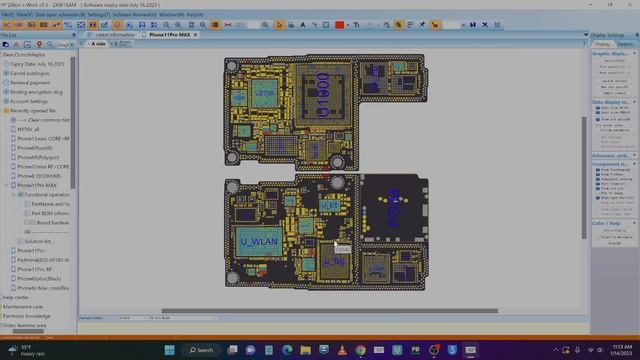Open PhoneXR(Polygon) from recent files

click(38, 157)
